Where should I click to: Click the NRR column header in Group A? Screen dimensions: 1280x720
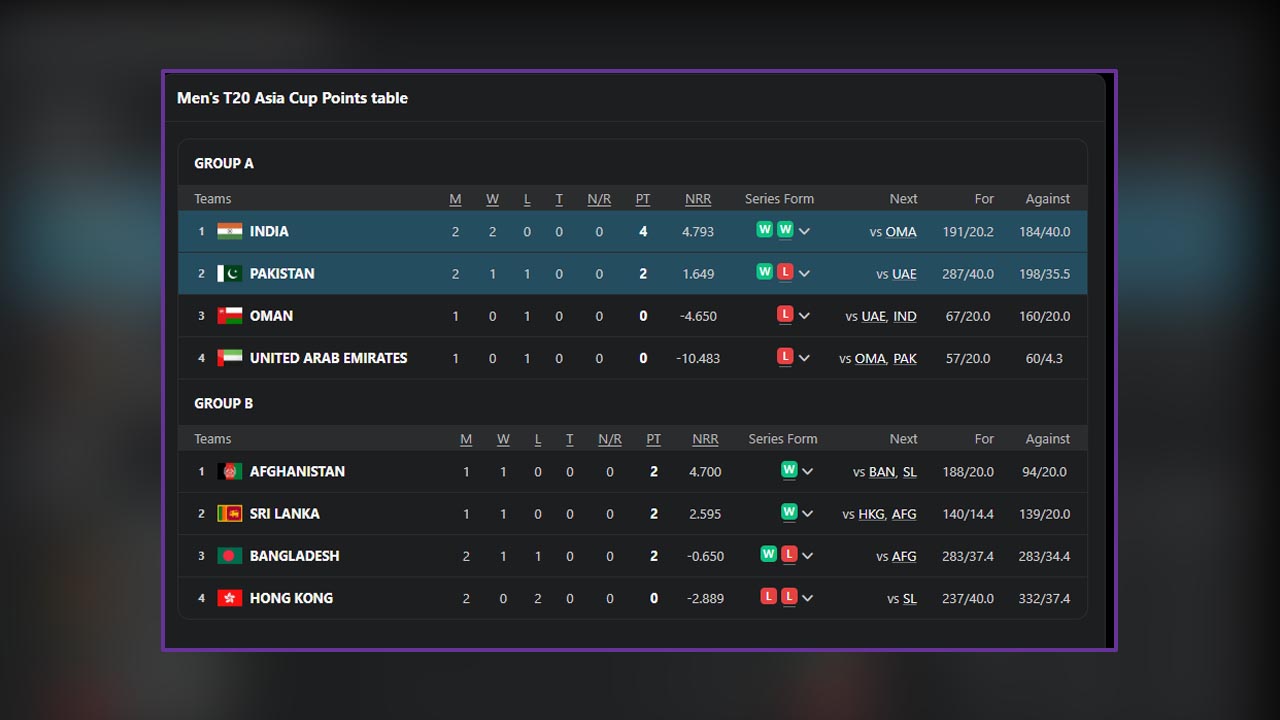(x=698, y=199)
